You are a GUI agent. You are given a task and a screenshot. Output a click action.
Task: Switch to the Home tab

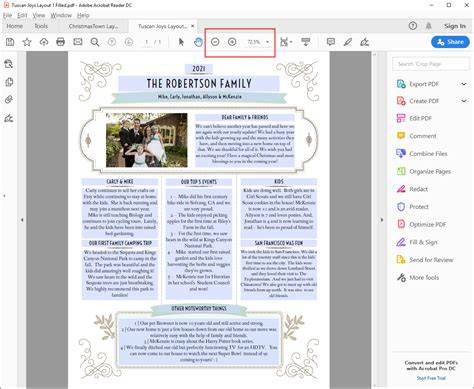(15, 26)
